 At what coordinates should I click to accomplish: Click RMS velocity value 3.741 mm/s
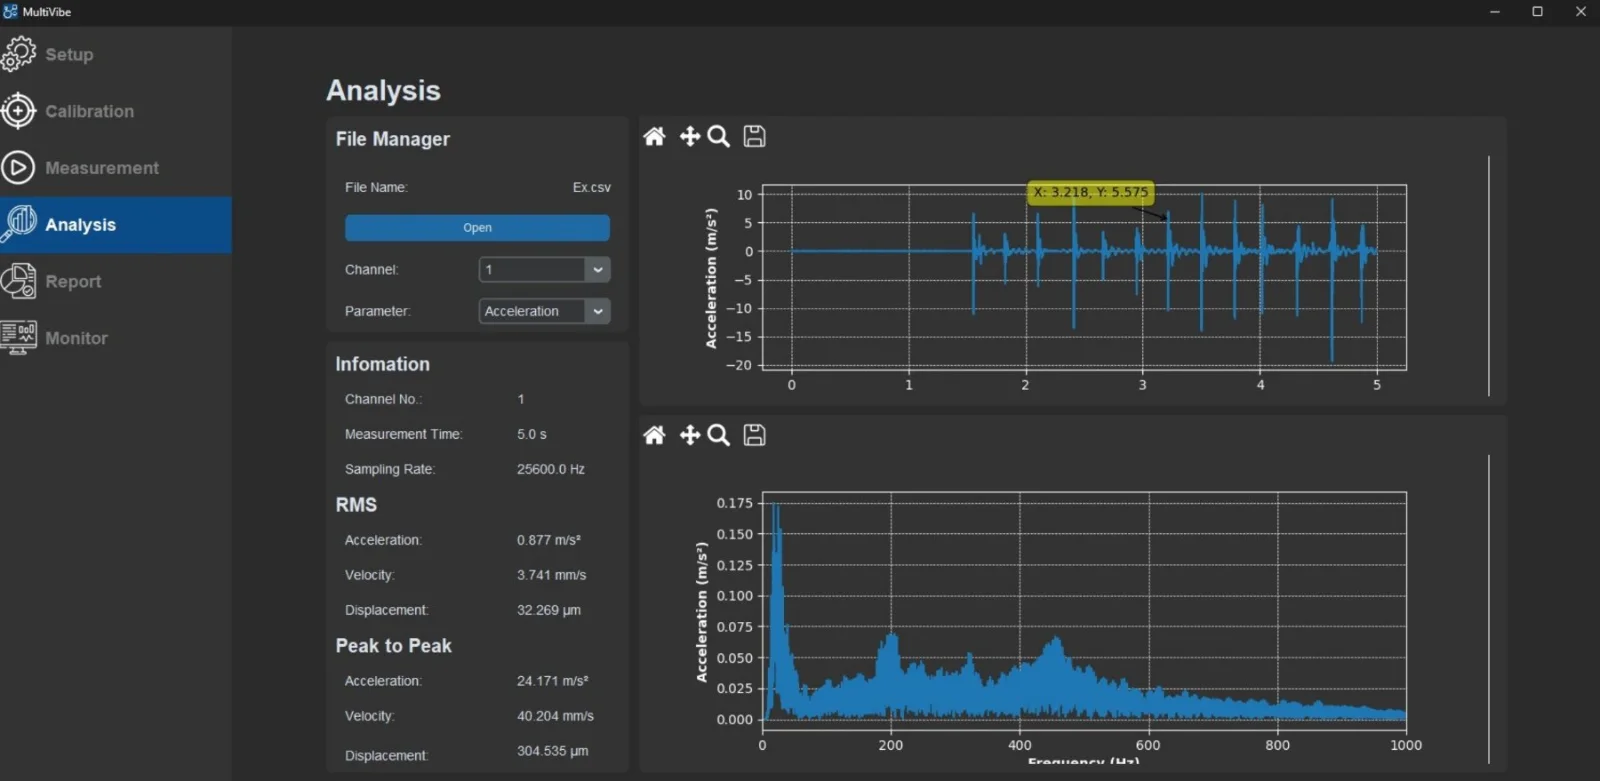551,575
